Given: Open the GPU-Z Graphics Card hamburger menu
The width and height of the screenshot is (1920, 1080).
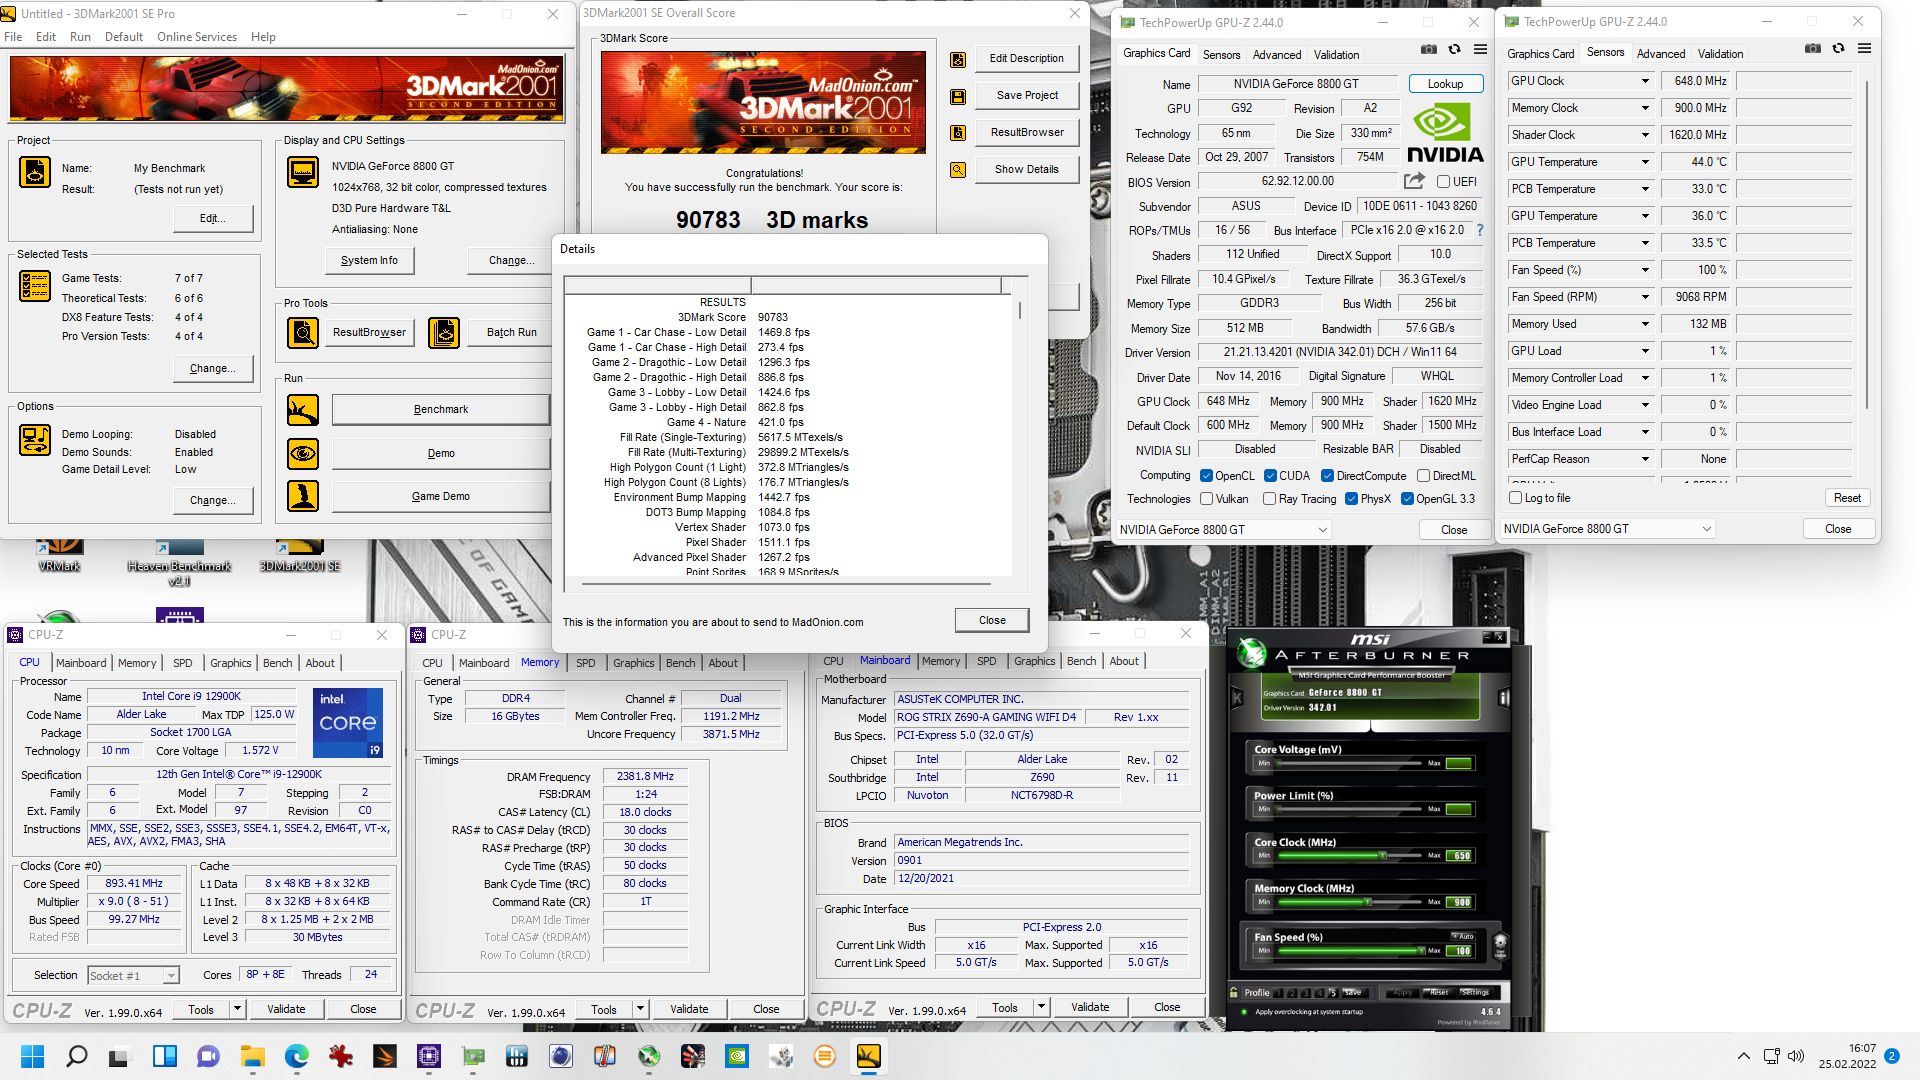Looking at the screenshot, I should click(x=1481, y=49).
